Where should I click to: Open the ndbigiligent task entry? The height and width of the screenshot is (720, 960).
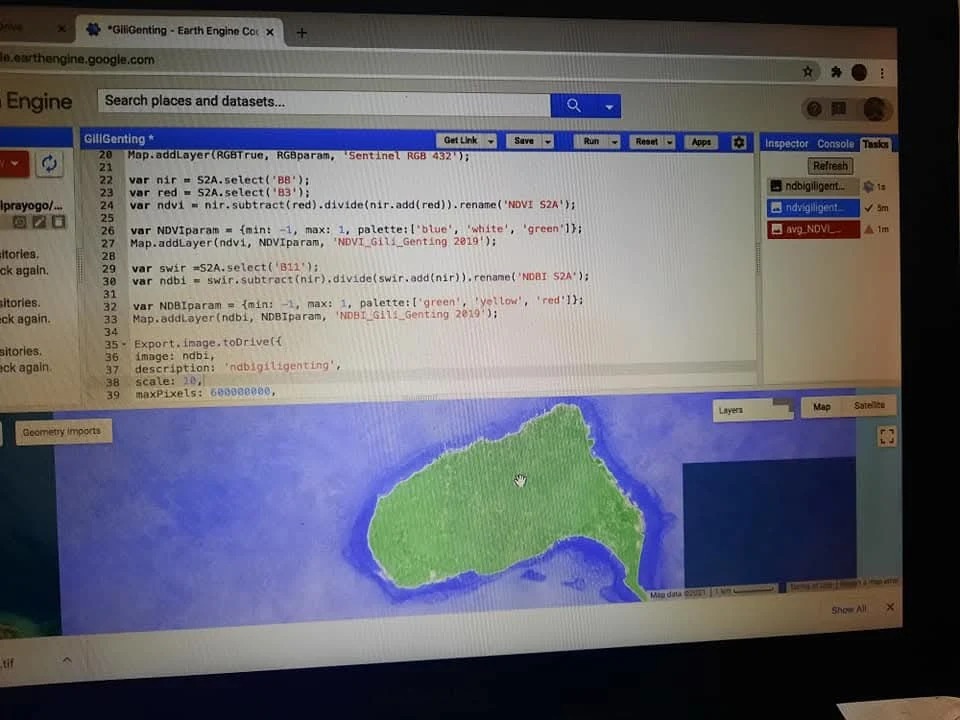813,186
